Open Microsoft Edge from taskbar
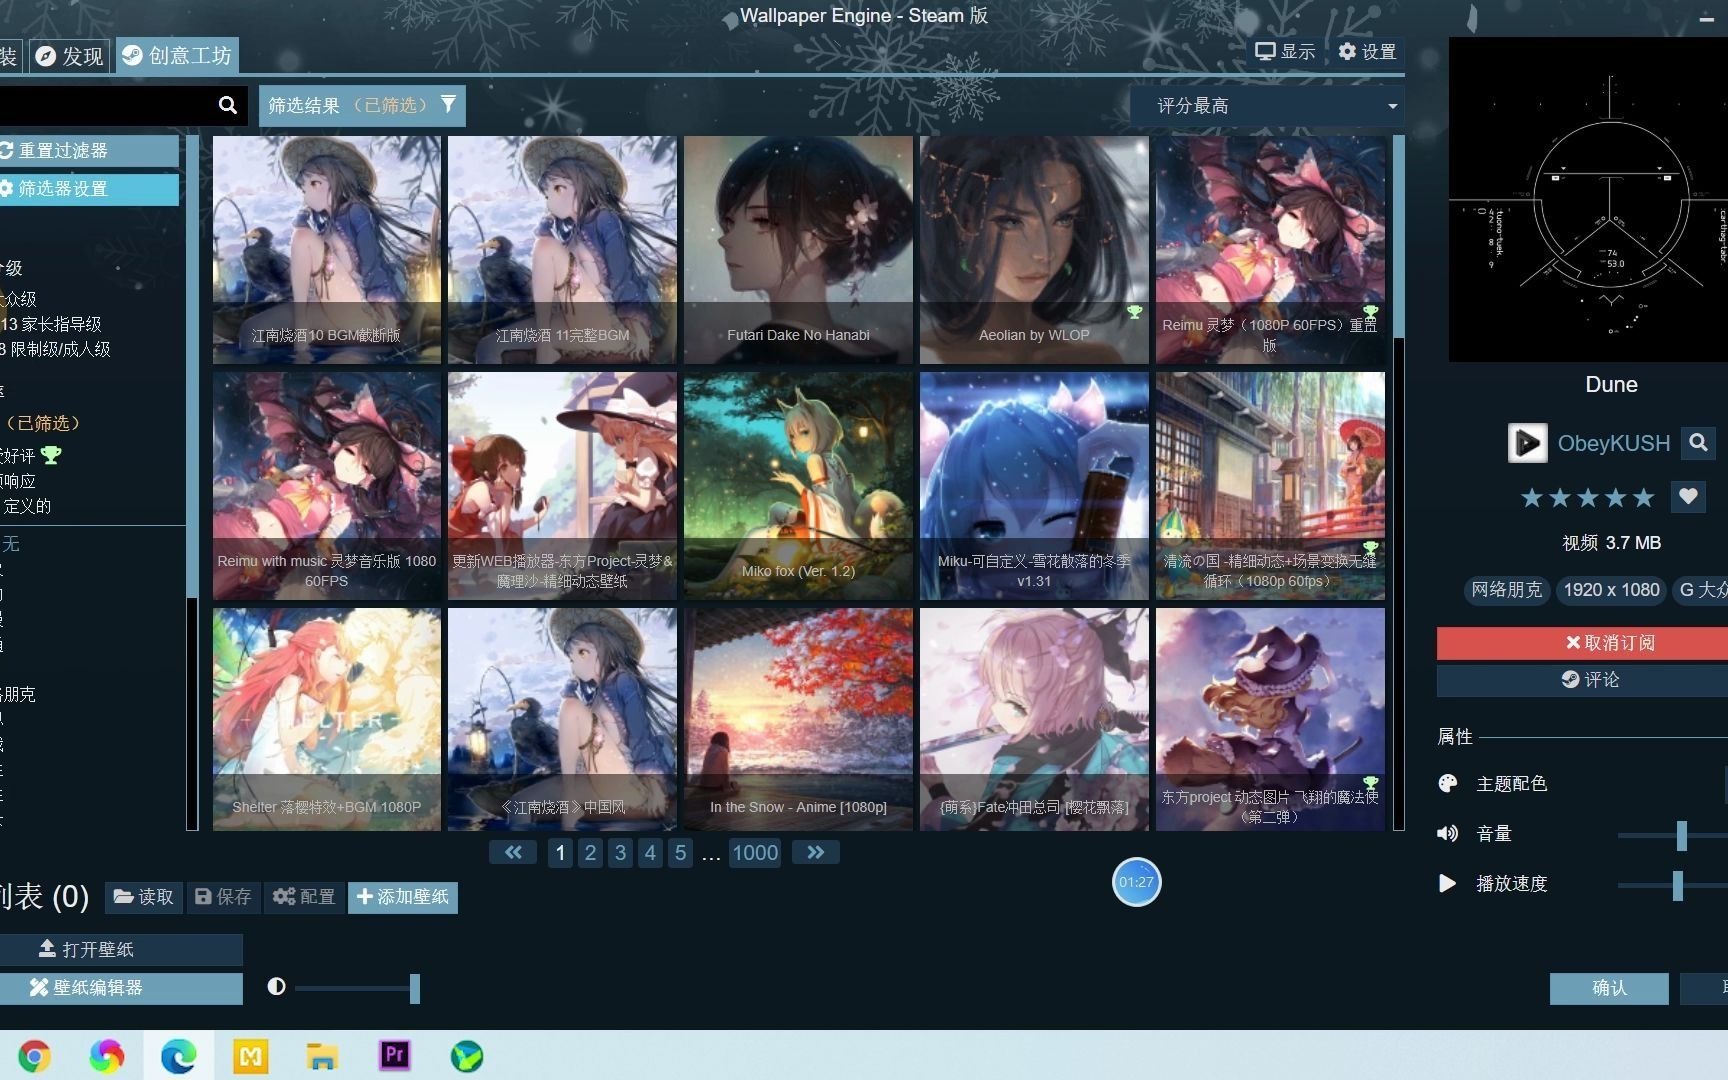The width and height of the screenshot is (1728, 1080). (x=179, y=1056)
